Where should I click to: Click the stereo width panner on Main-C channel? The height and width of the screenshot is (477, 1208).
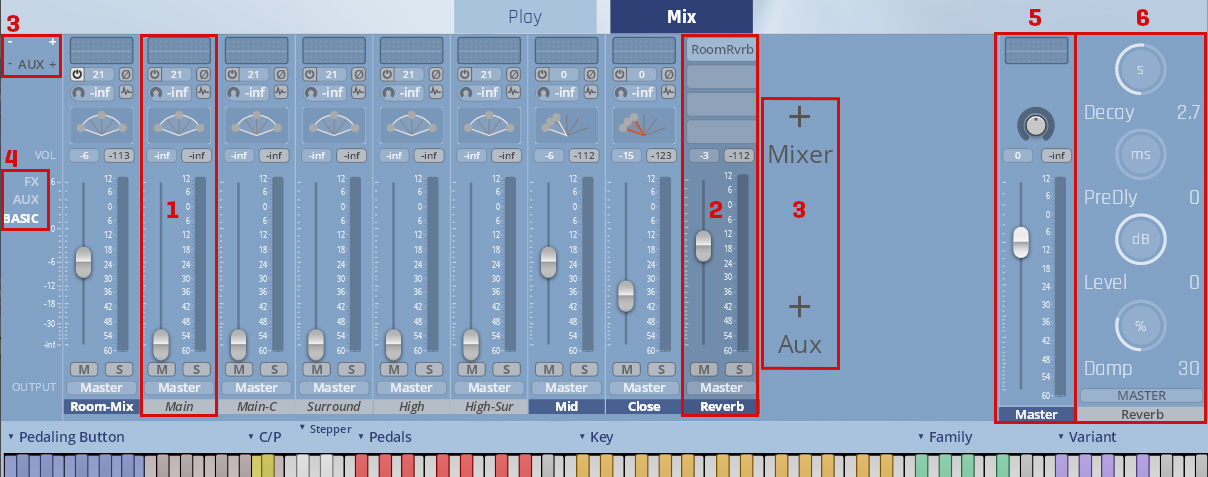pyautogui.click(x=257, y=125)
